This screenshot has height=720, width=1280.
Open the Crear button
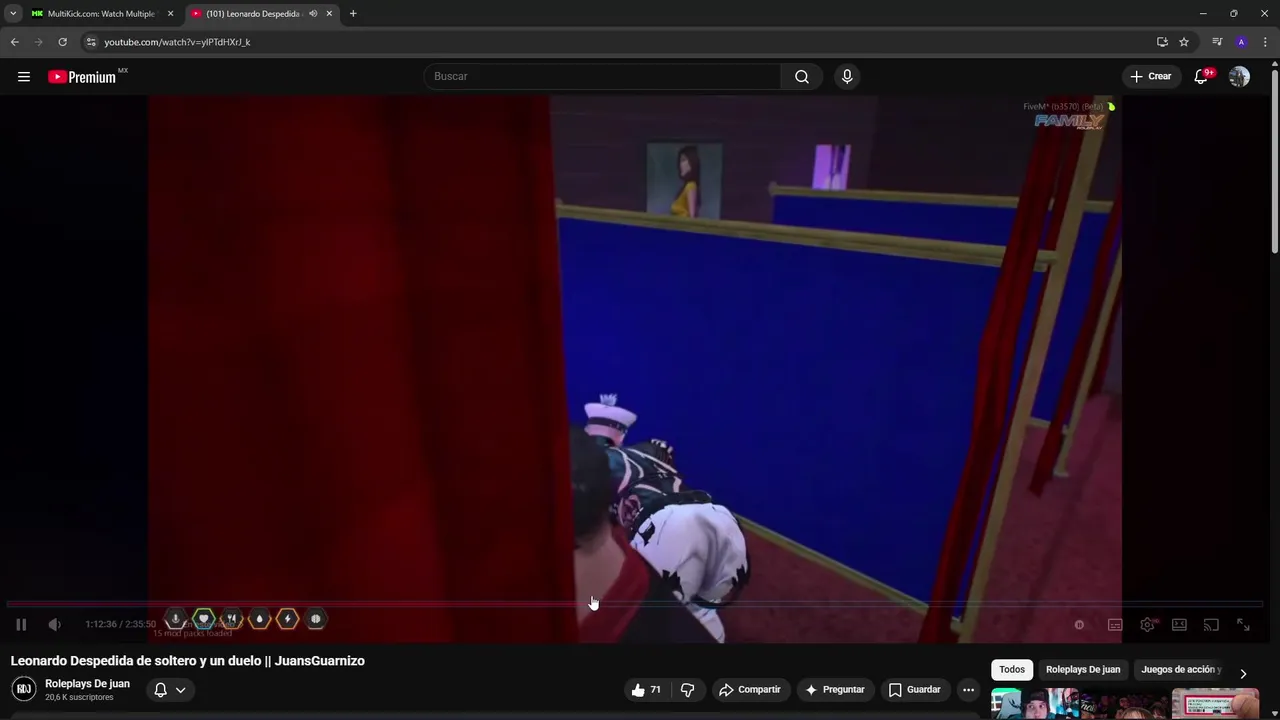[x=1151, y=77]
